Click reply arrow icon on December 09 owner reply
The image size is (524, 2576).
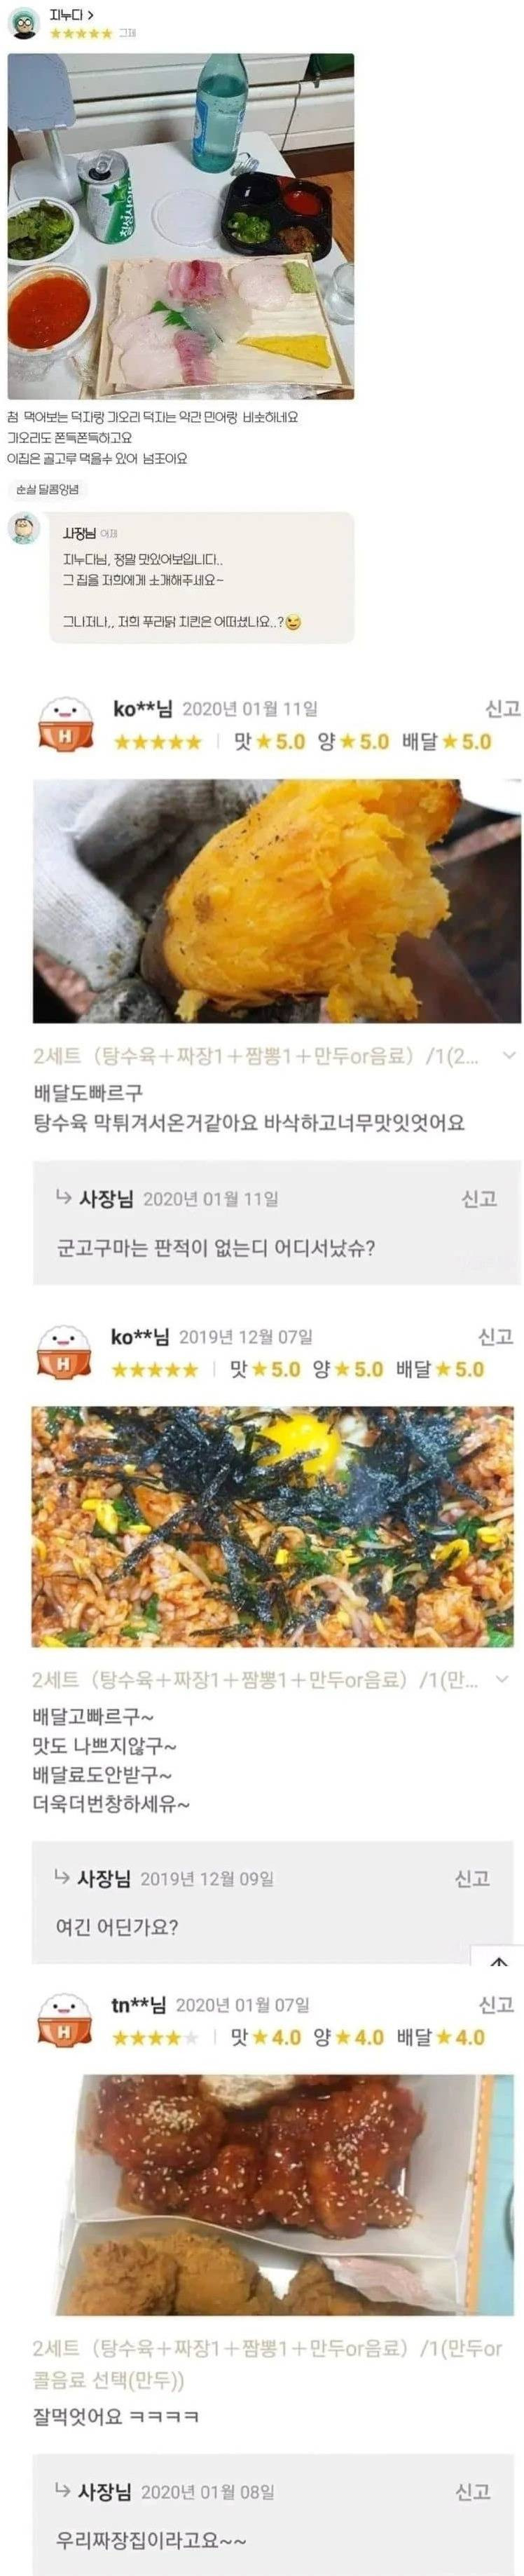[63, 1878]
